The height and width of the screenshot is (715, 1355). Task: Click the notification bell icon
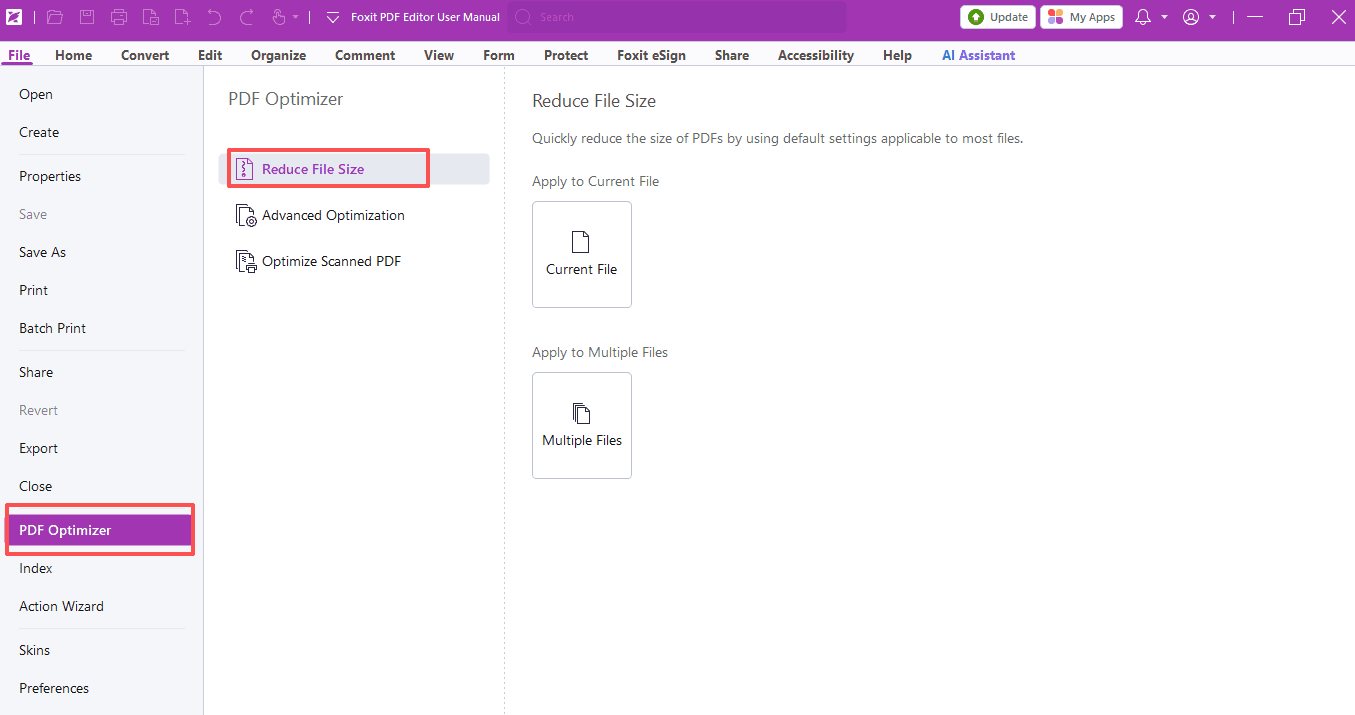1144,17
